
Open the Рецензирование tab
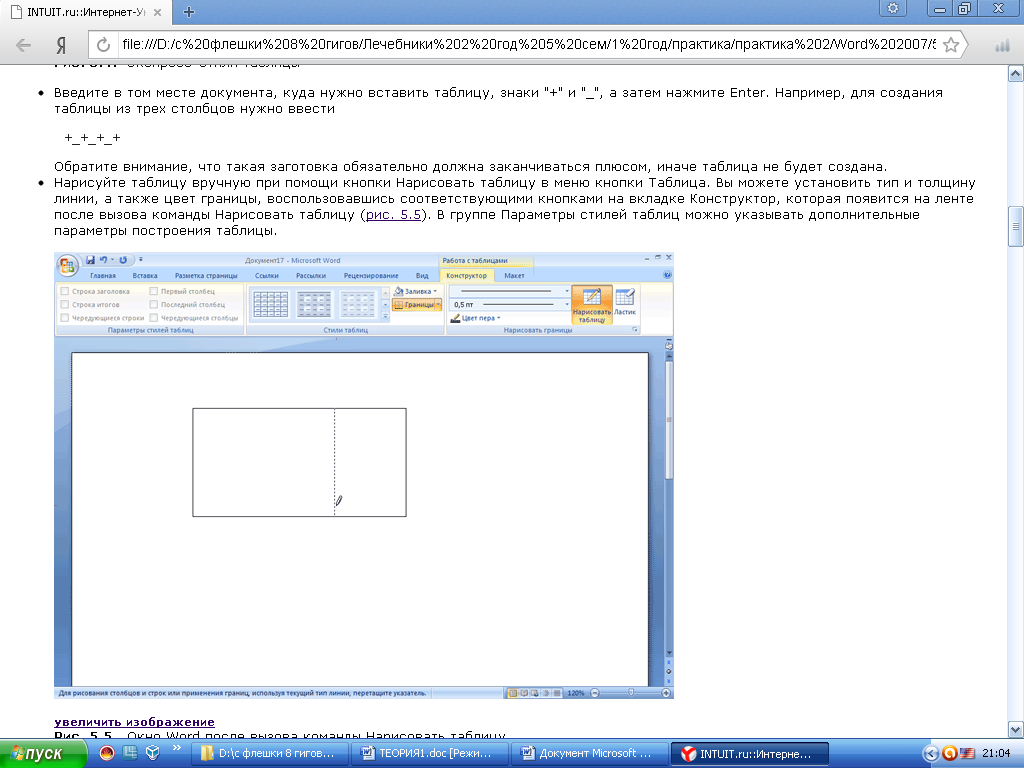[371, 276]
